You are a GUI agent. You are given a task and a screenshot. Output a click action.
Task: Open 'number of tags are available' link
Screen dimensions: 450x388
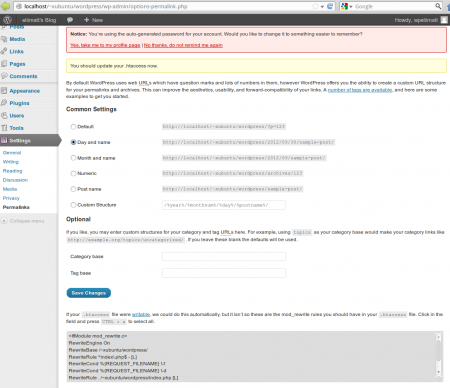tap(360, 90)
